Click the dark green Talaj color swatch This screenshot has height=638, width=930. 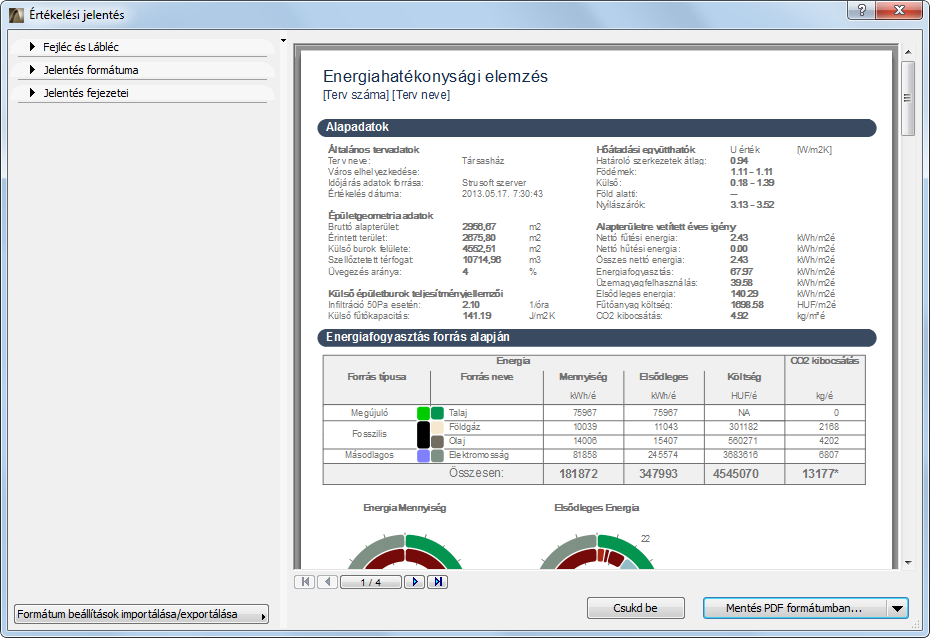tap(437, 413)
